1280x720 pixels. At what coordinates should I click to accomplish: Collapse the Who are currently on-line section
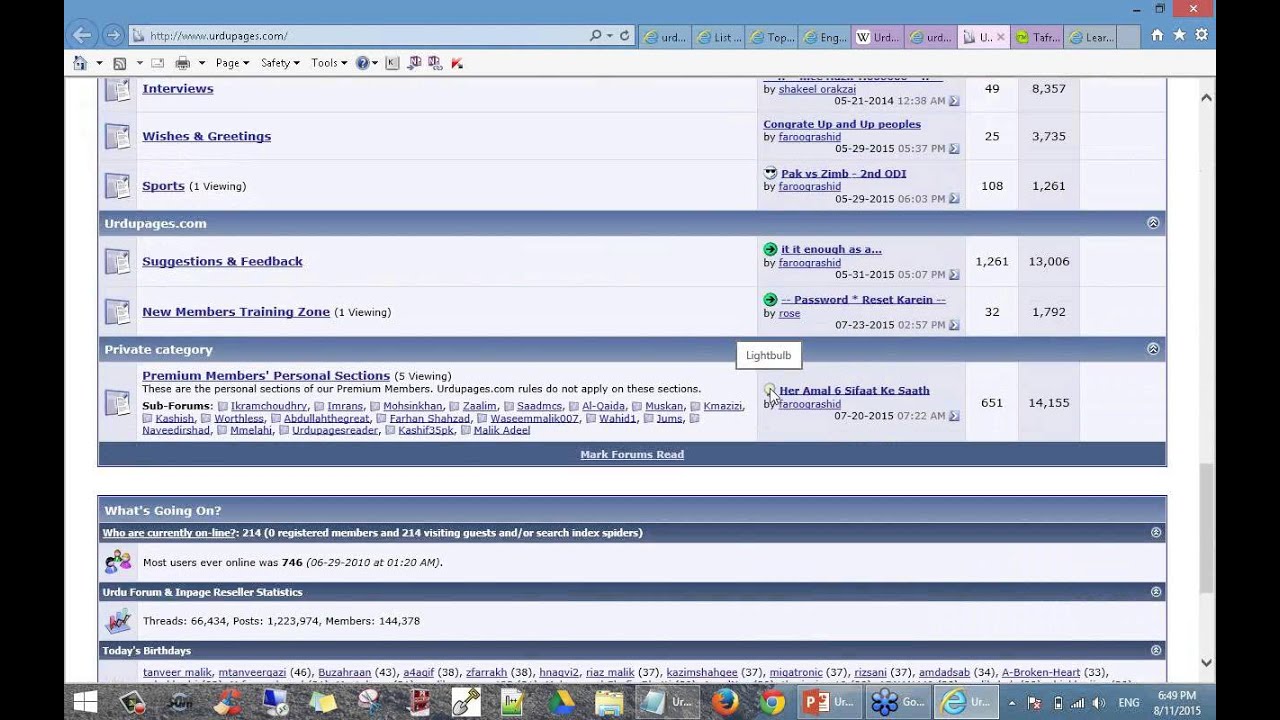click(1156, 533)
